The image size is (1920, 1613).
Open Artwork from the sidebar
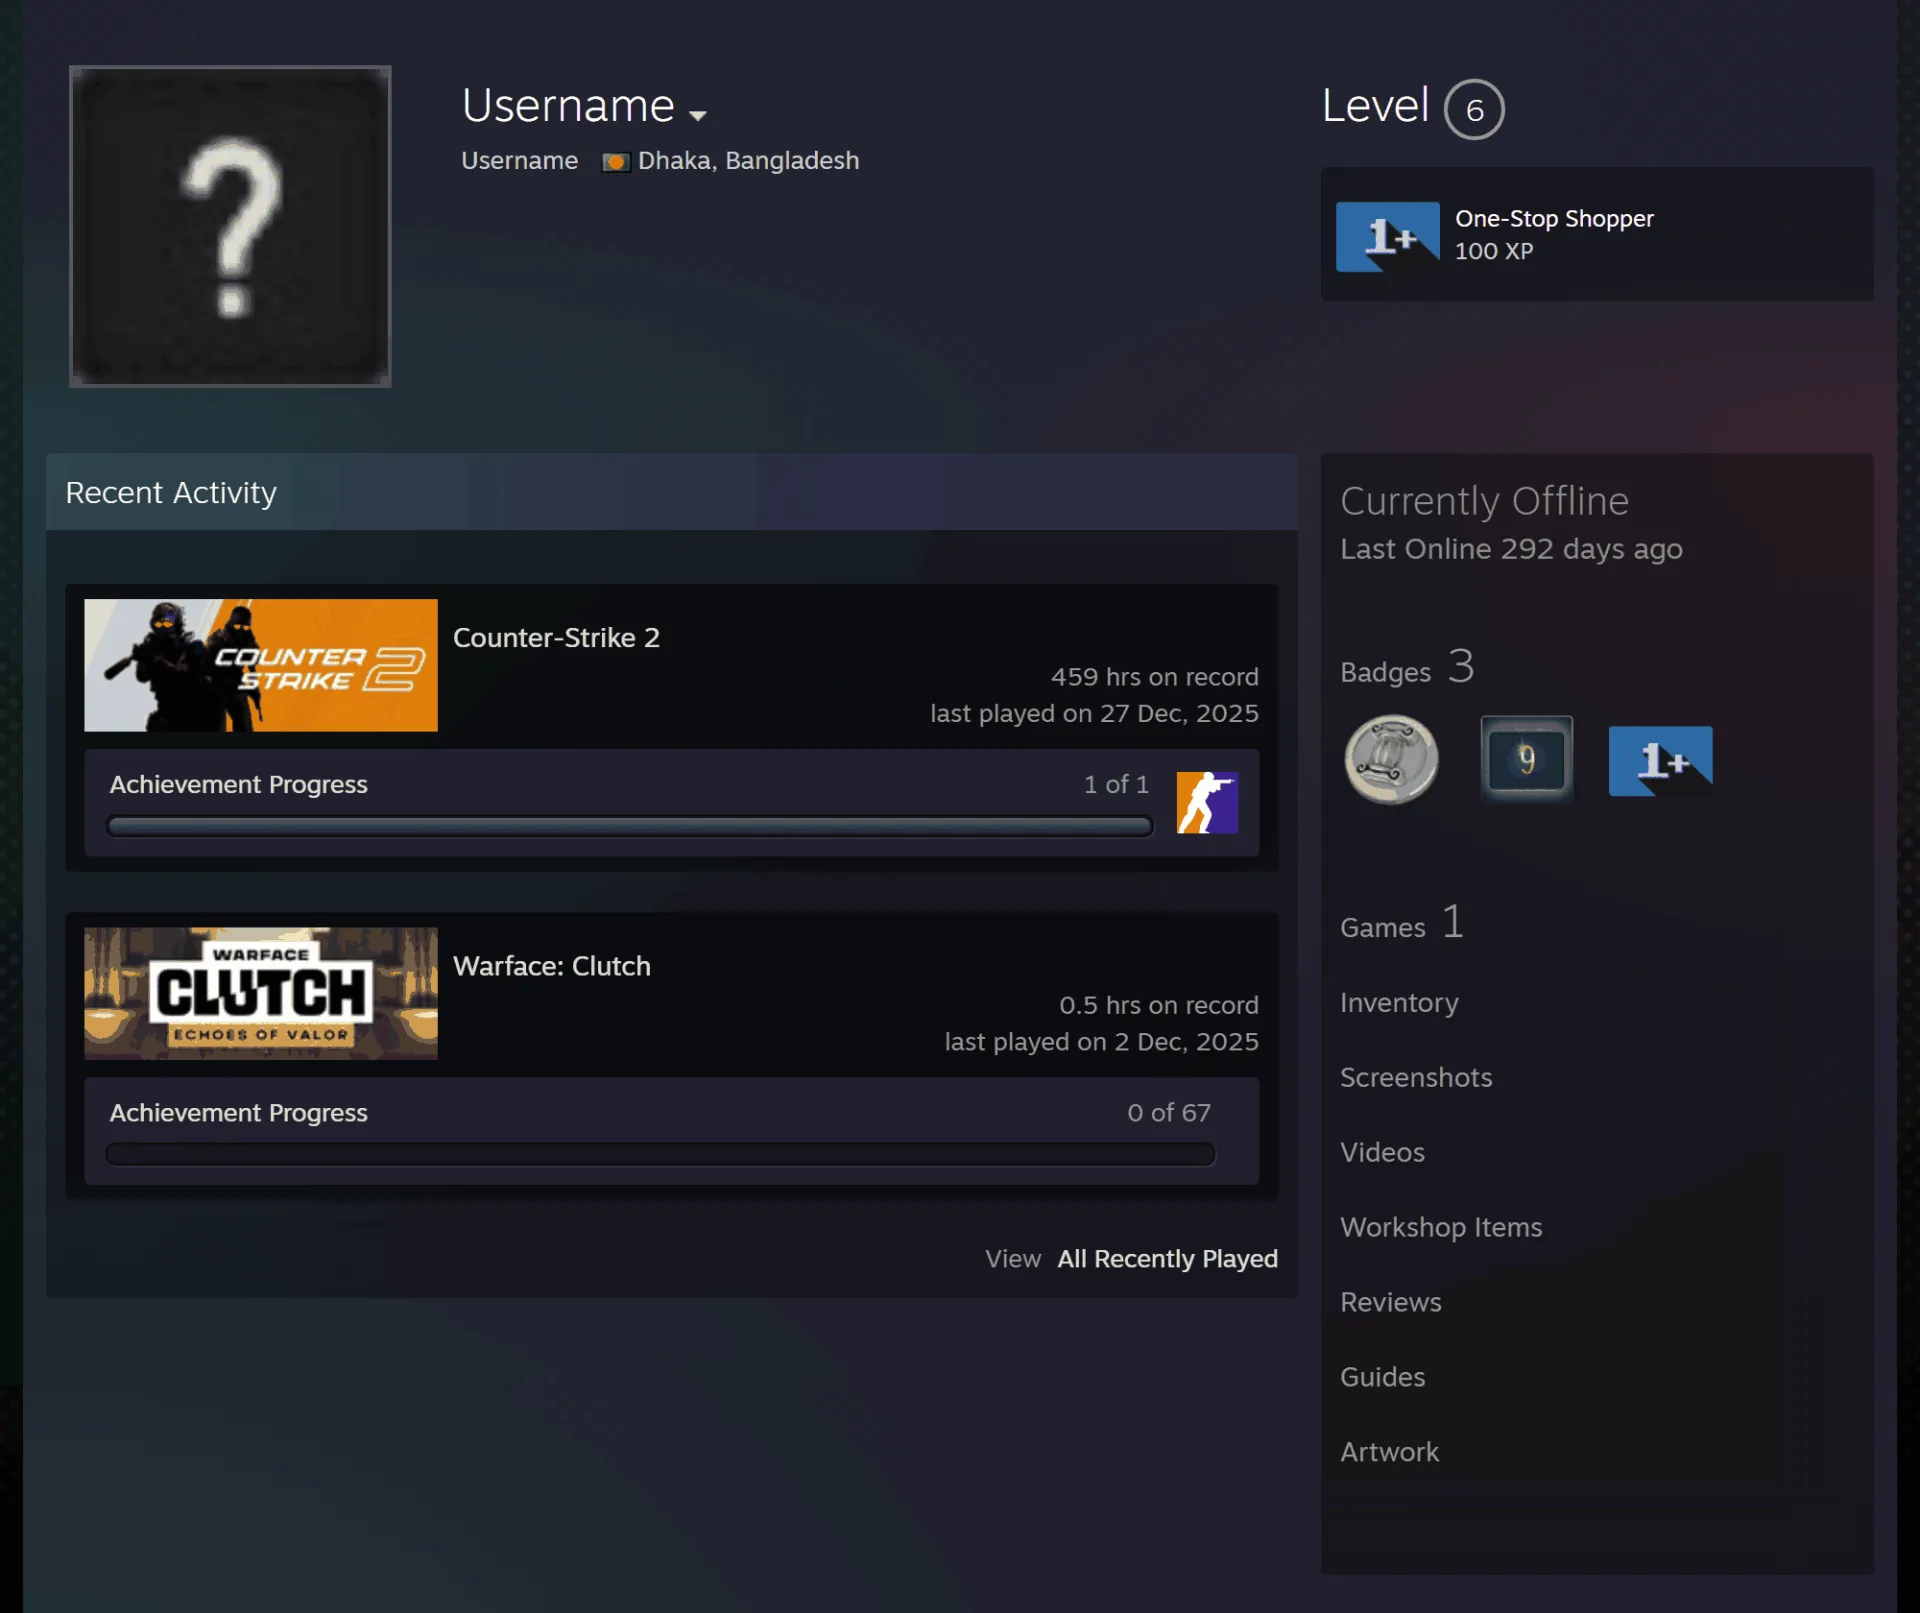[x=1389, y=1453]
